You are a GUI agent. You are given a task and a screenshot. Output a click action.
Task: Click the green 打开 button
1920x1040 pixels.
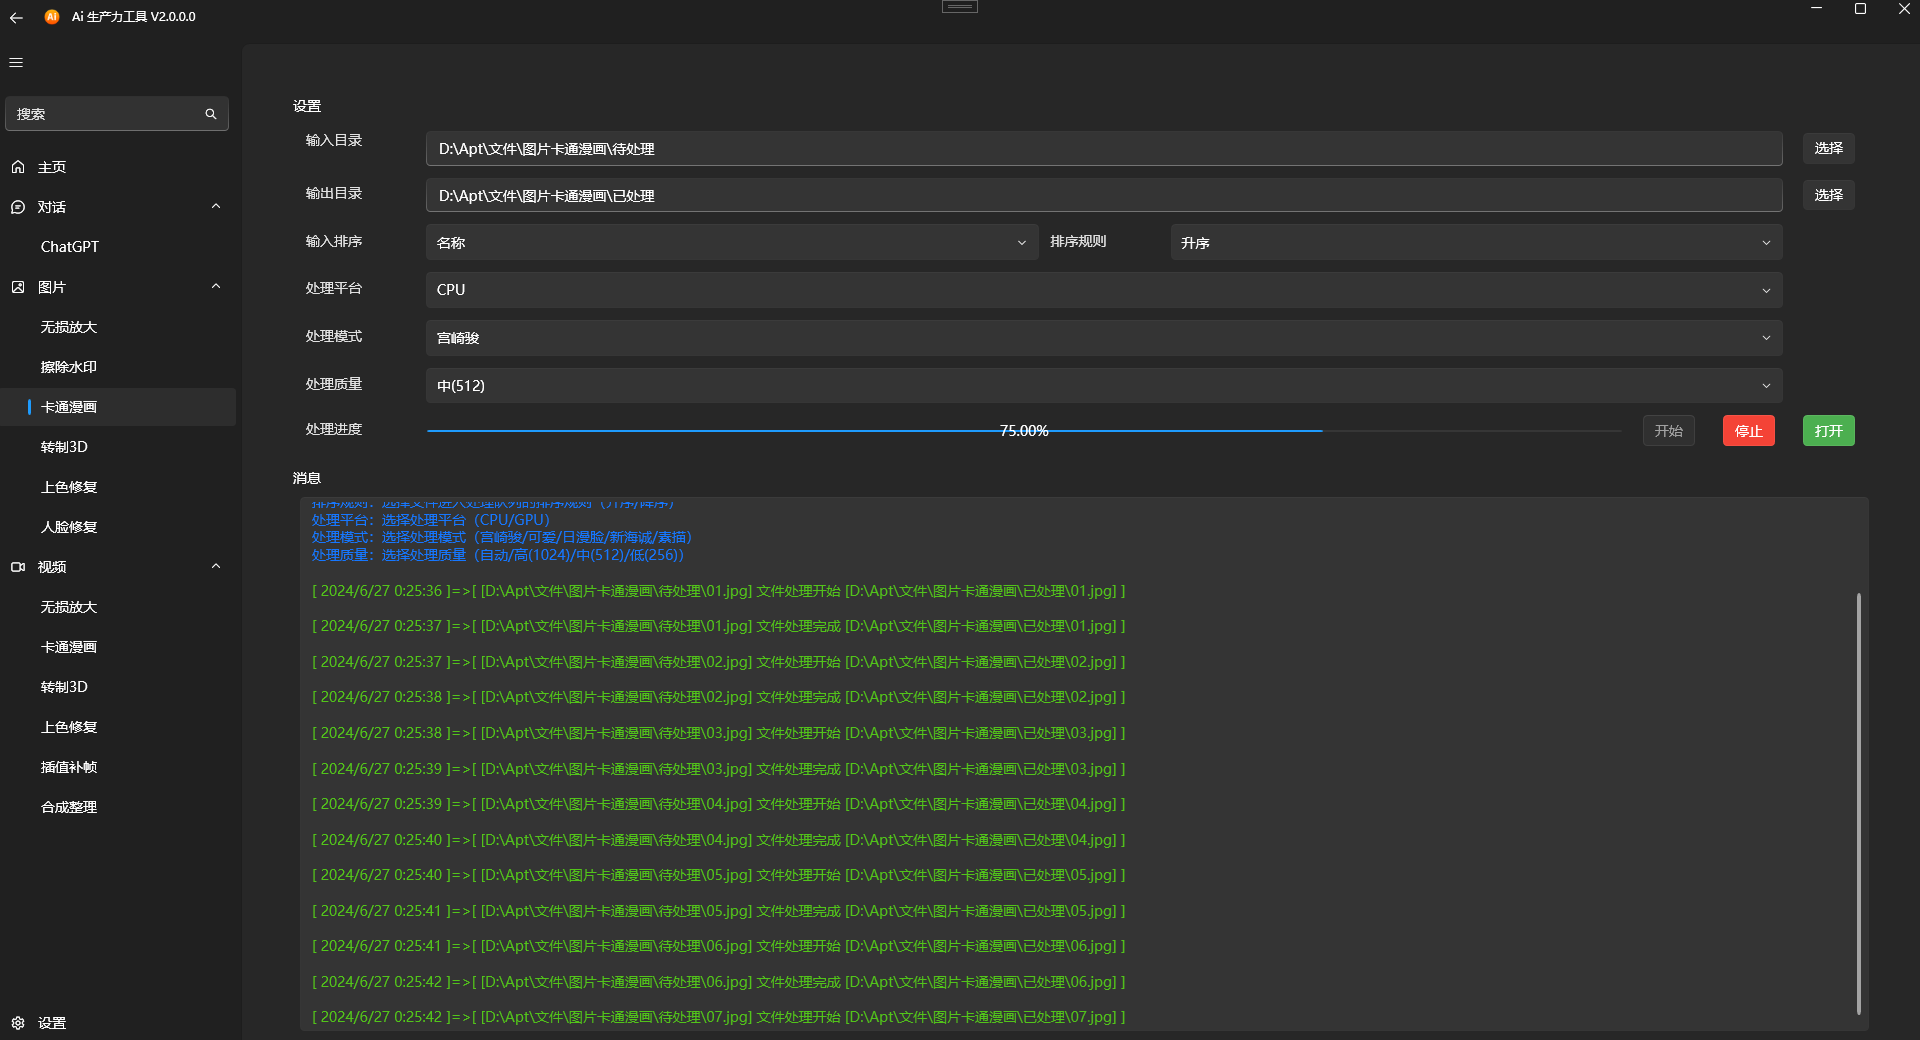pyautogui.click(x=1828, y=431)
